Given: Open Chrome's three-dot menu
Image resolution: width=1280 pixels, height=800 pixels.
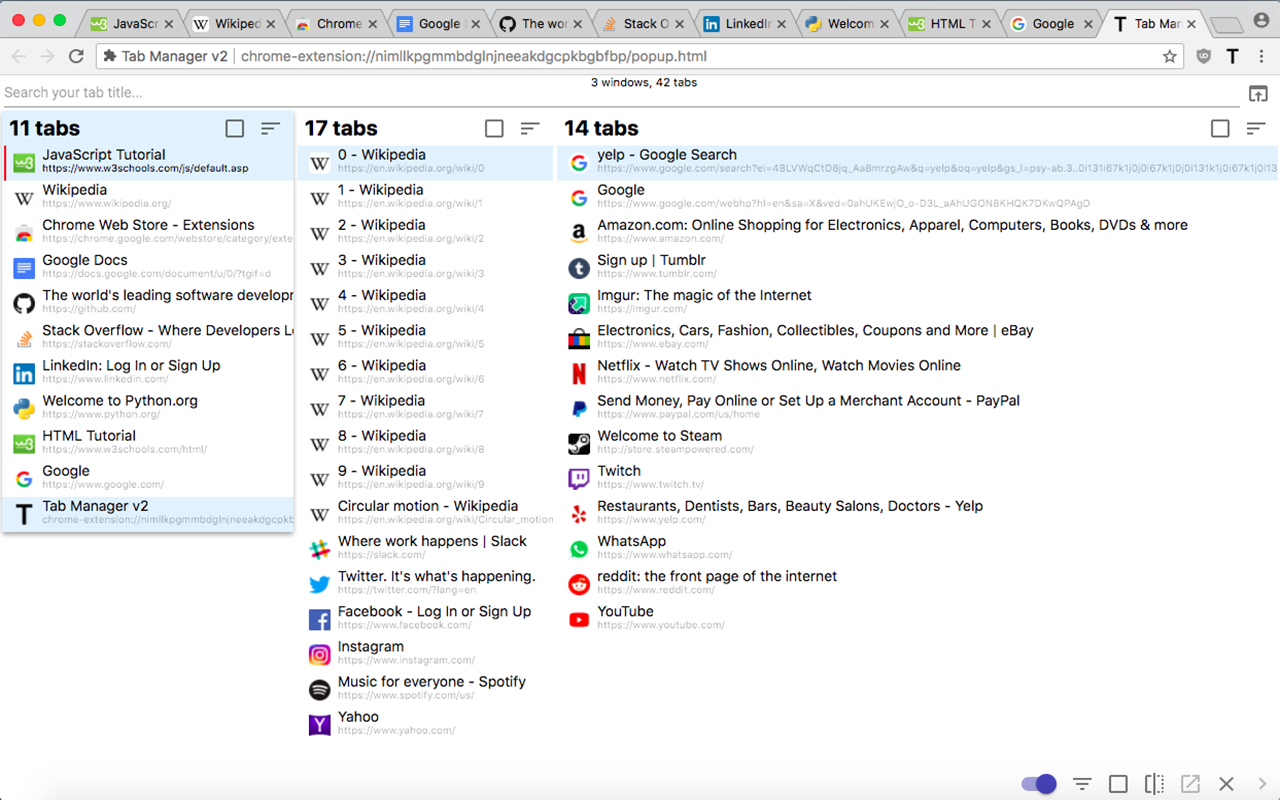Looking at the screenshot, I should [1262, 56].
